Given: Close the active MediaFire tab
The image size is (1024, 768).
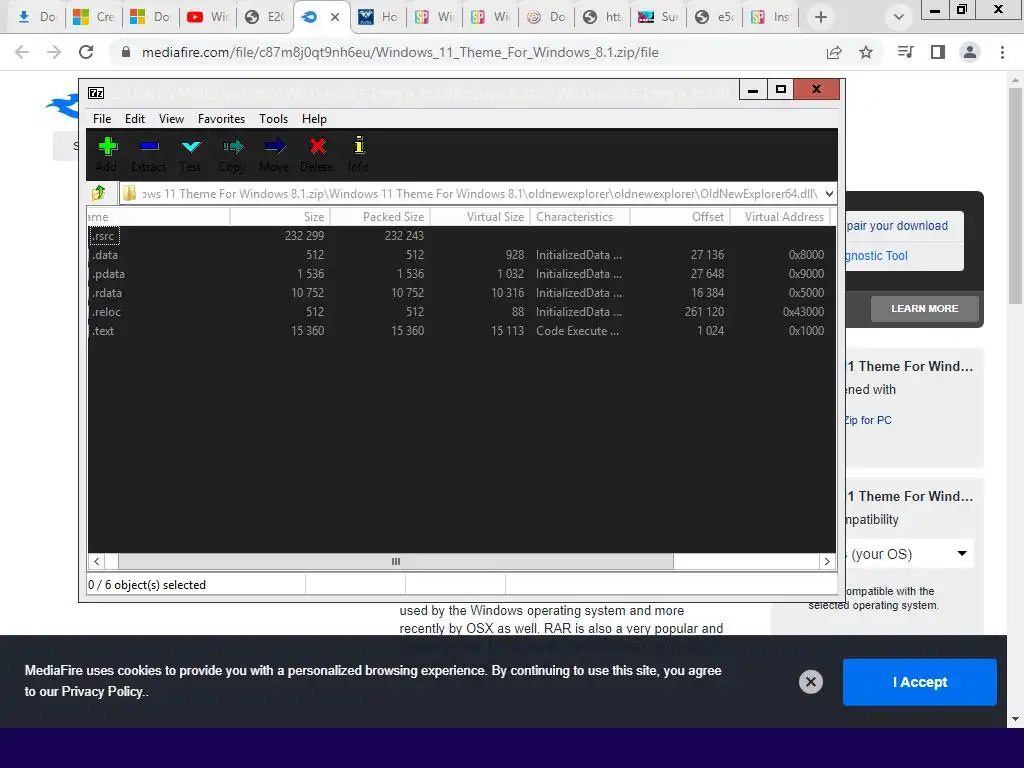Looking at the screenshot, I should click(x=335, y=17).
